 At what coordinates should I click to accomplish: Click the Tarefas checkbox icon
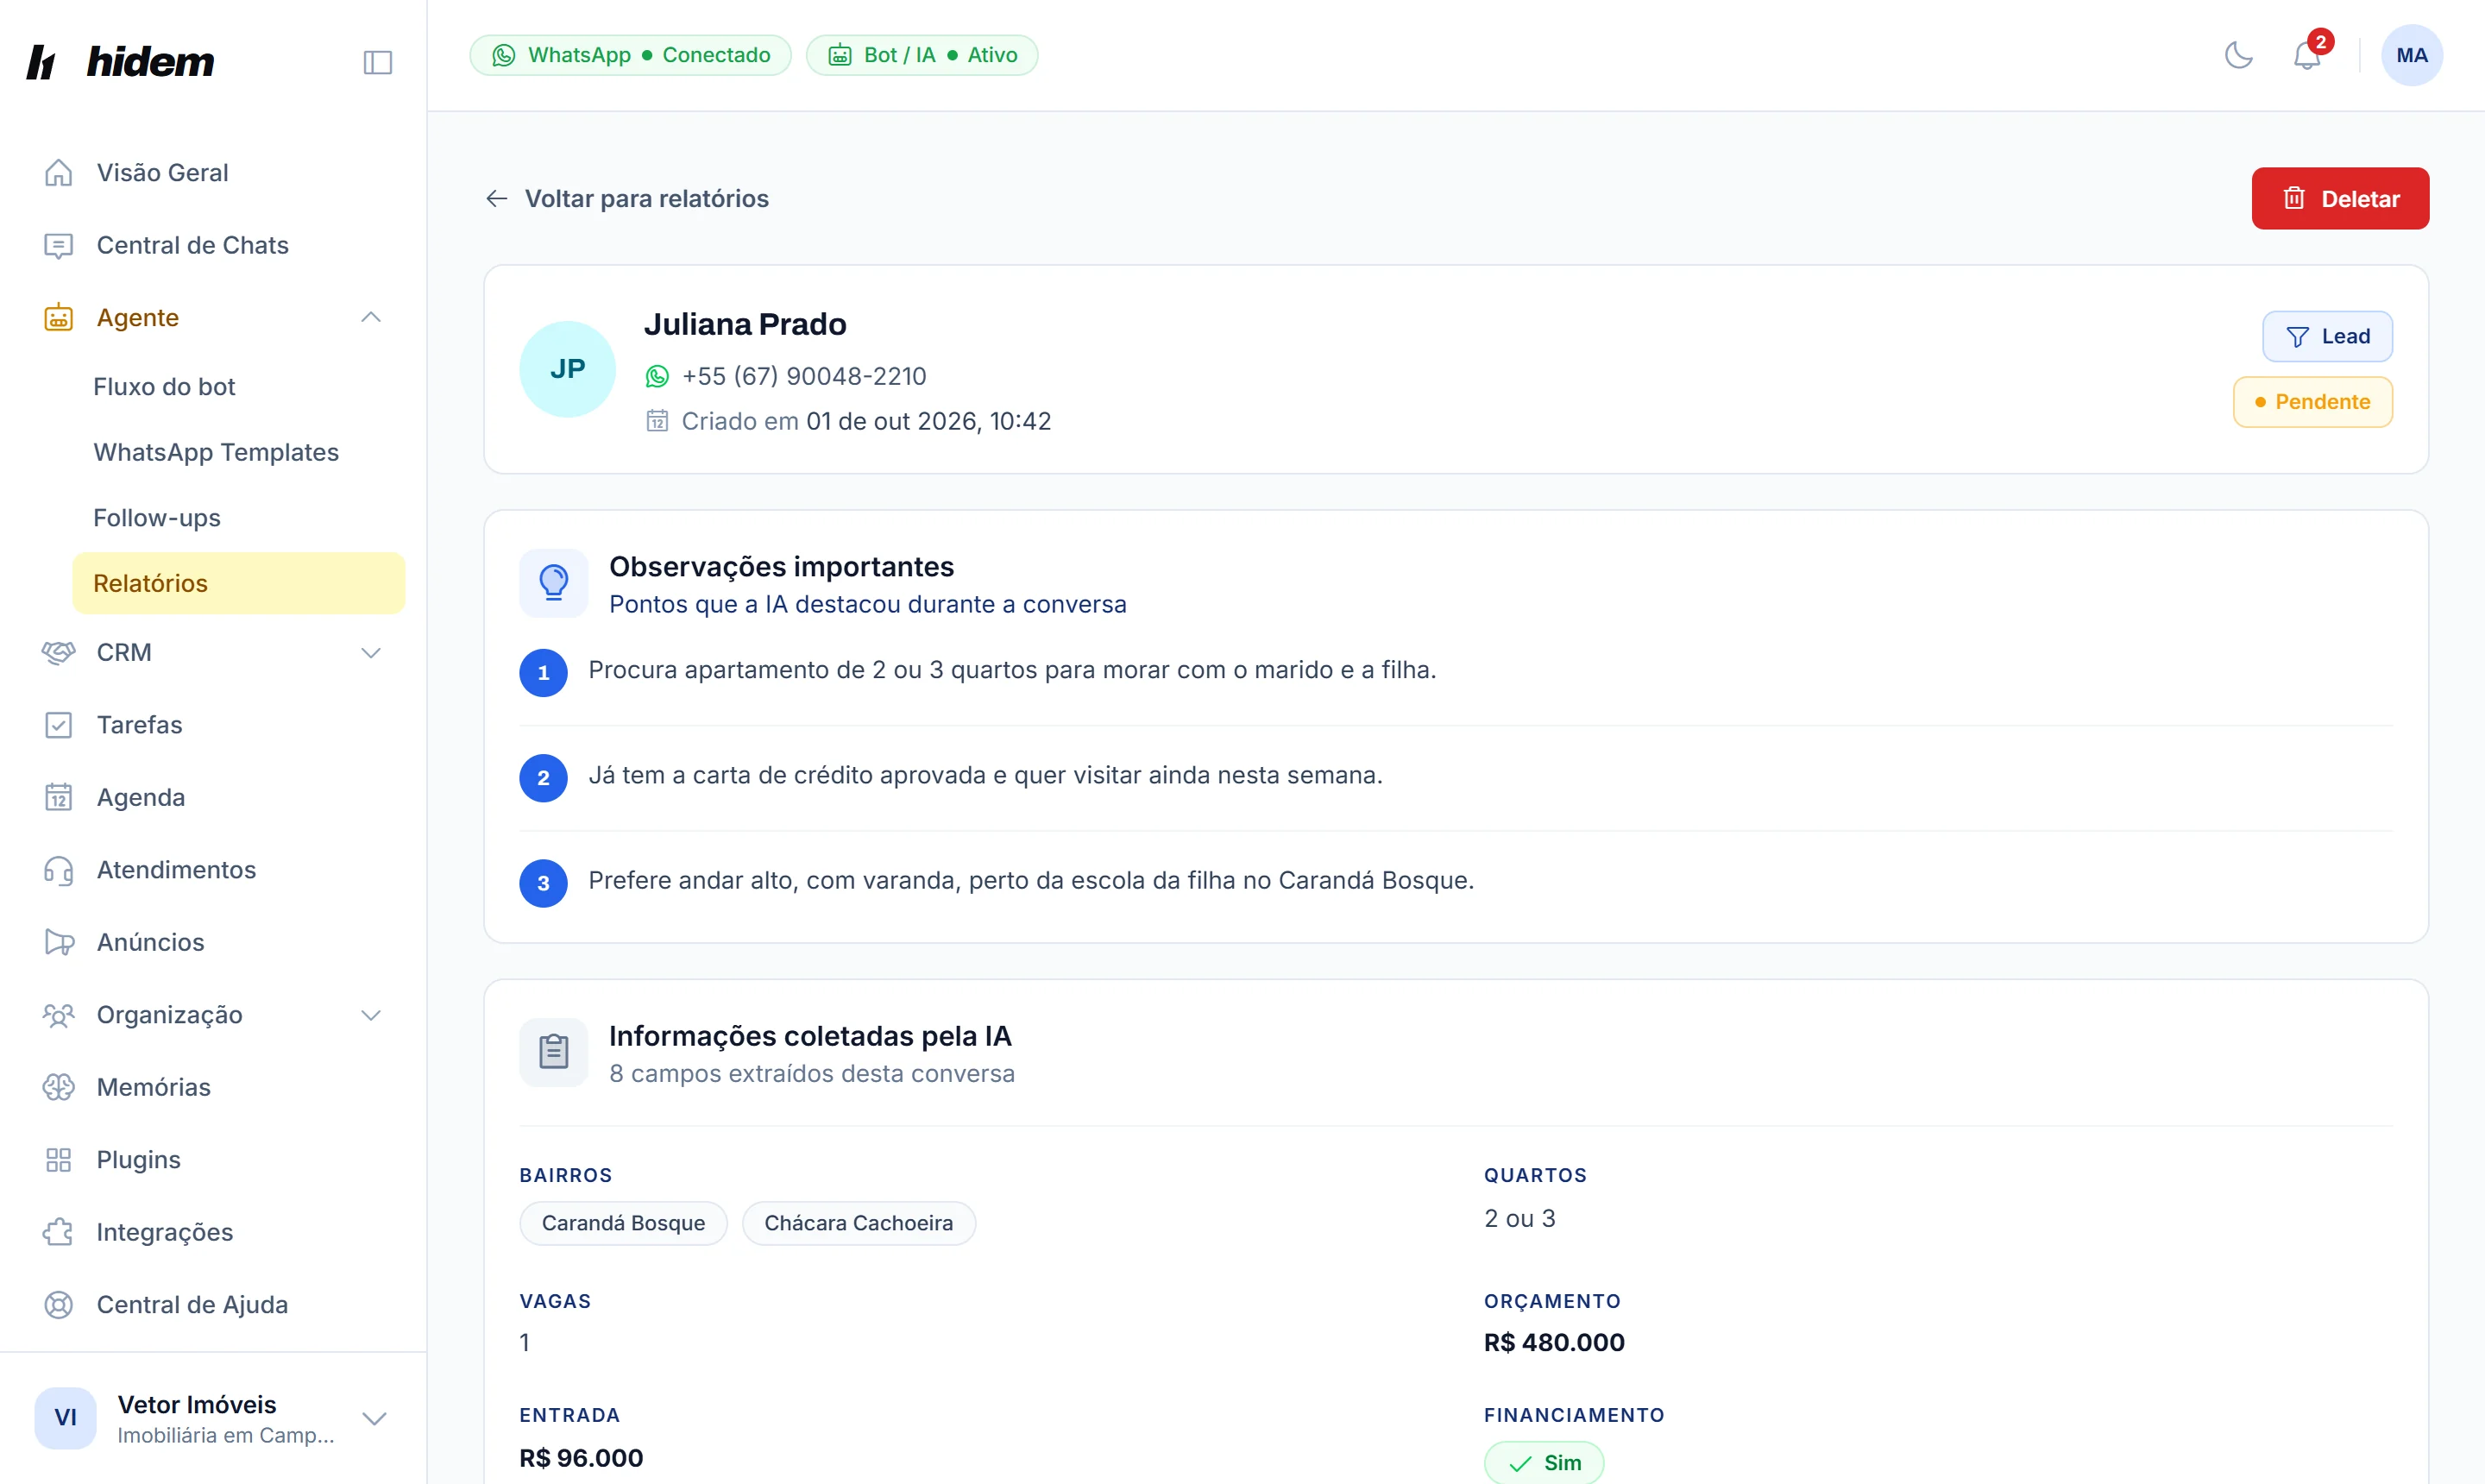(58, 725)
